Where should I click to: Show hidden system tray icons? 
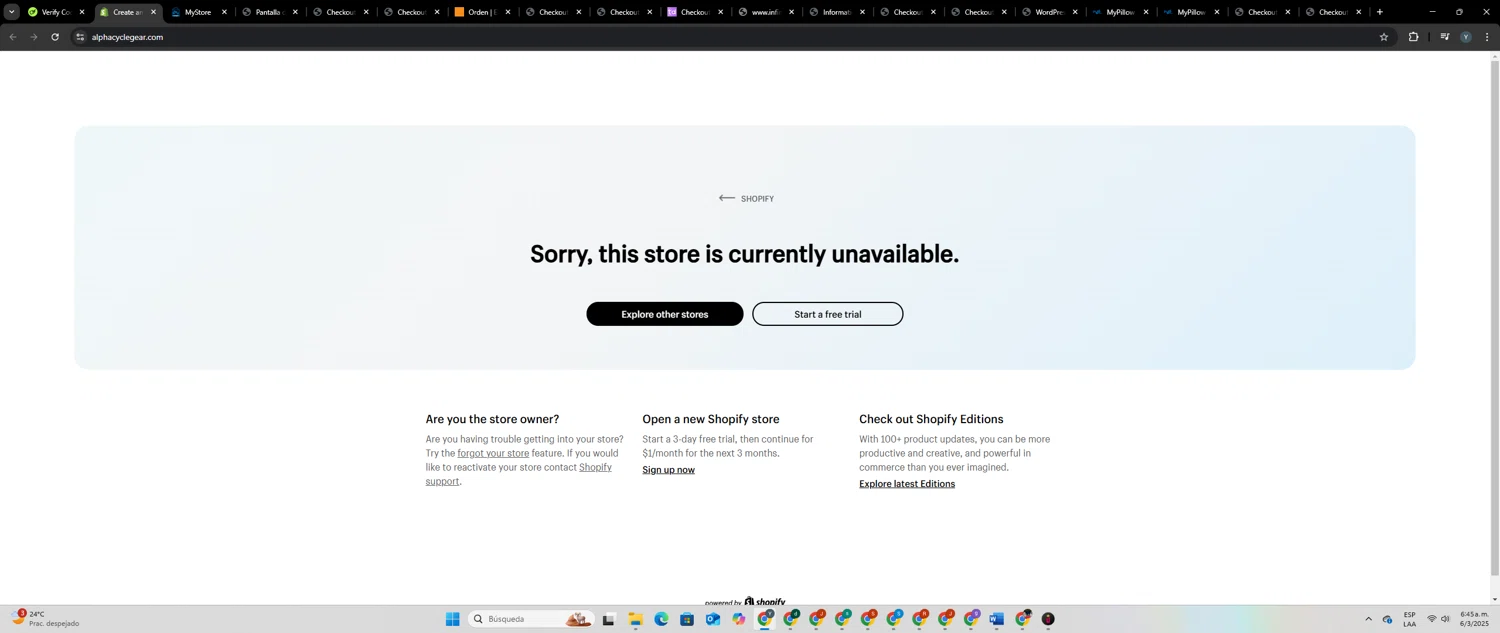1369,620
